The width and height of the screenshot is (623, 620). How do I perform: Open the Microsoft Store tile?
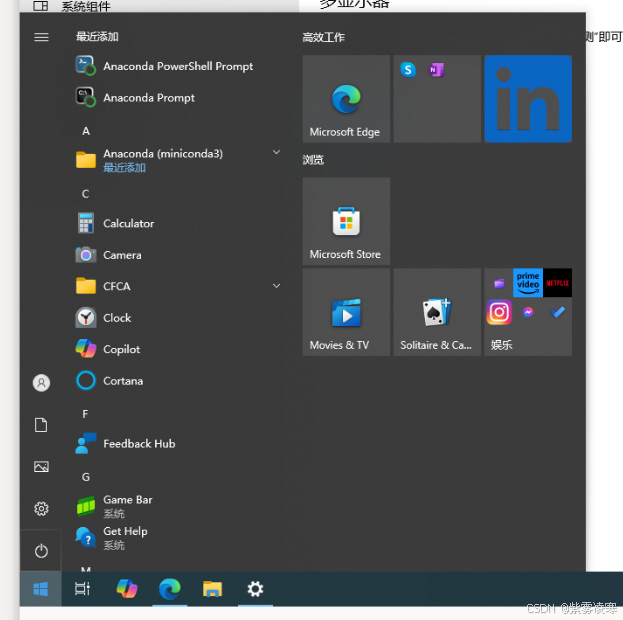coord(346,221)
